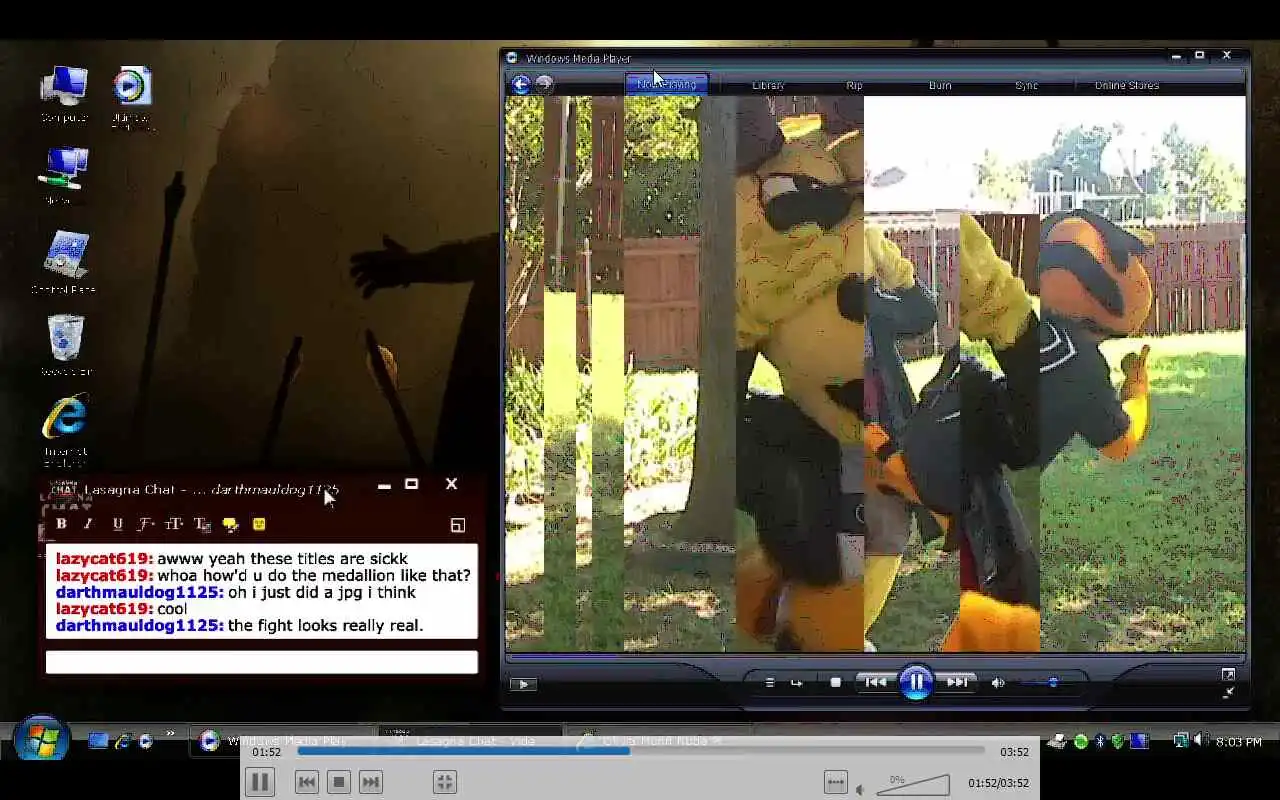Click the Media Player forward arrow button
The width and height of the screenshot is (1280, 800).
544,85
